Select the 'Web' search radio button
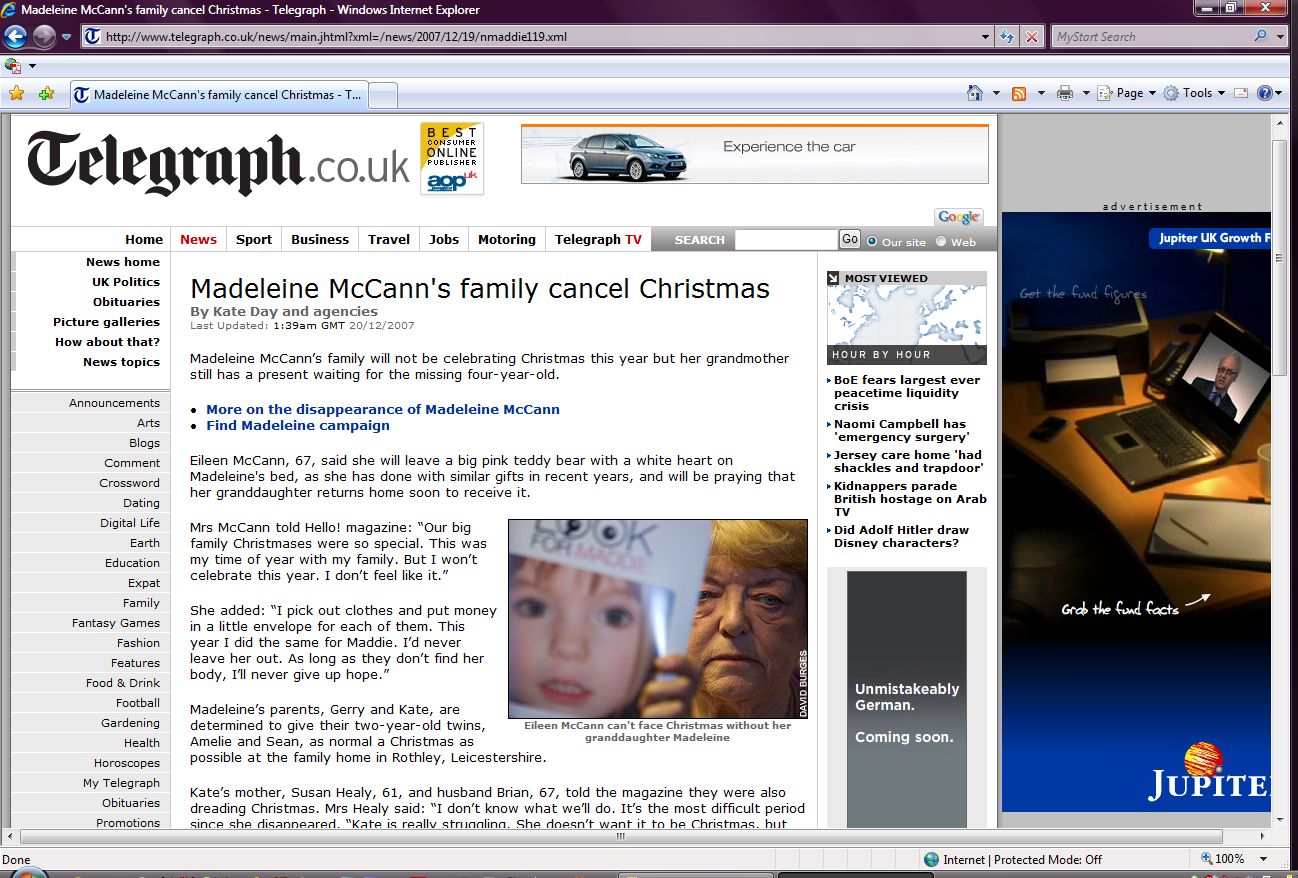This screenshot has width=1298, height=878. point(941,241)
